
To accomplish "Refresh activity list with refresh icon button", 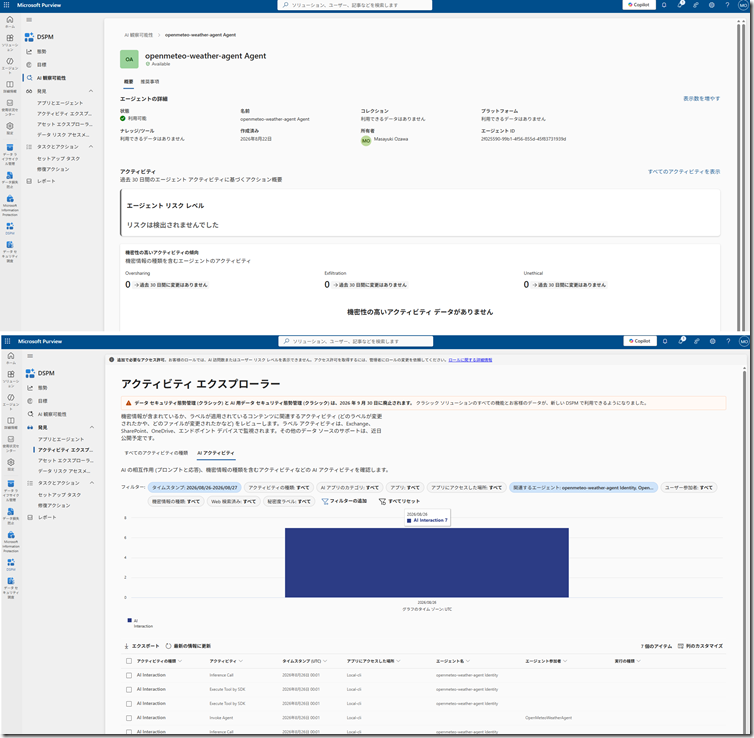I will click(x=188, y=646).
